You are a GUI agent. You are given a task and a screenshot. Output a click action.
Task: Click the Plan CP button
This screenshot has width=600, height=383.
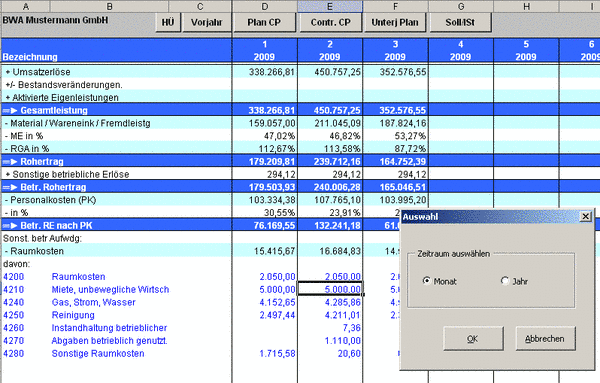pyautogui.click(x=264, y=23)
